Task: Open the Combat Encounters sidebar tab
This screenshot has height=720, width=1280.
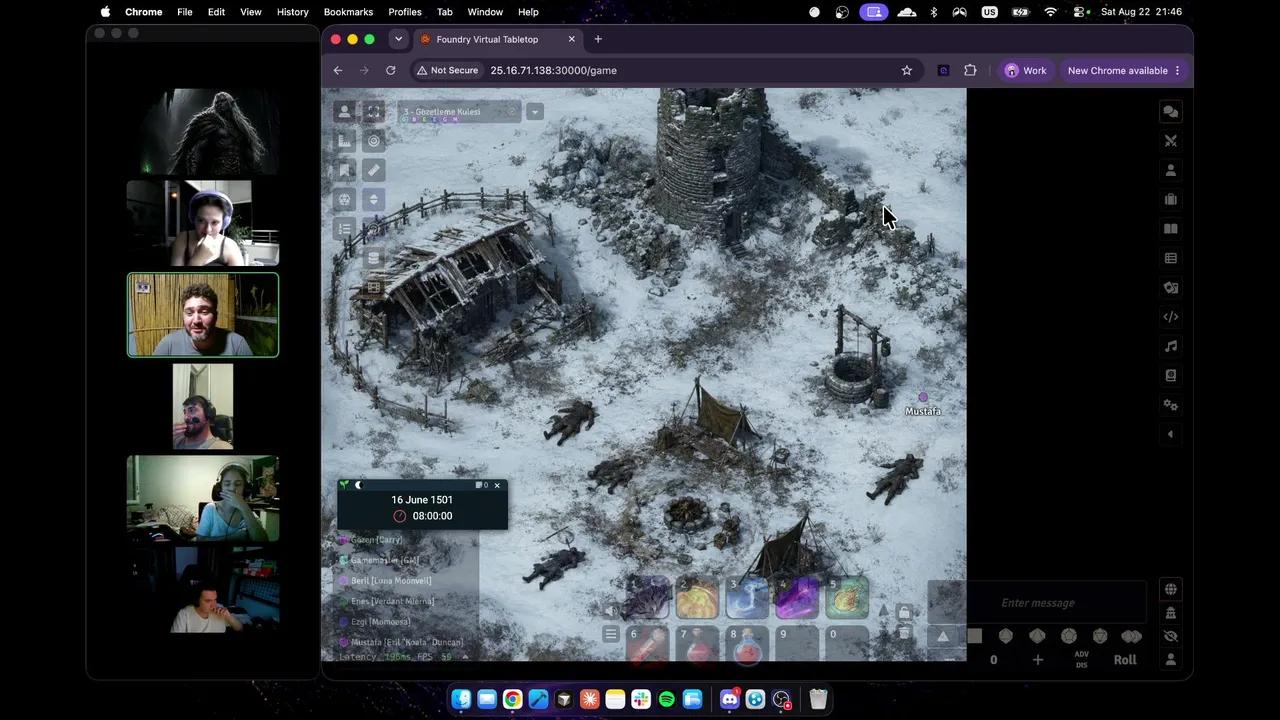Action: coord(1170,141)
